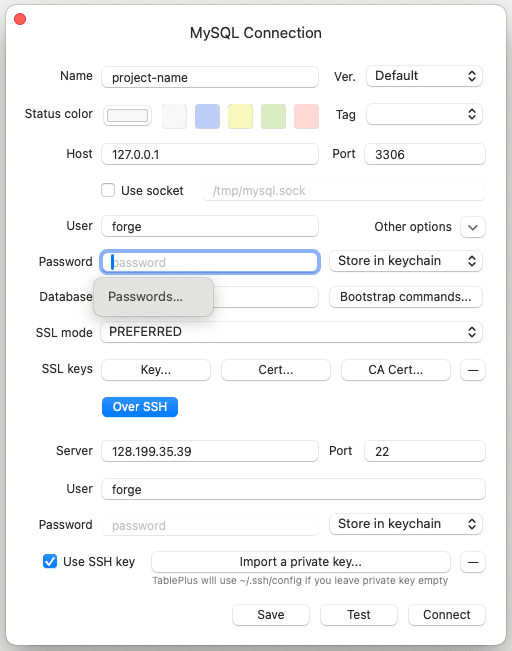Close the MySQL Connection window
The width and height of the screenshot is (512, 651).
click(x=20, y=19)
